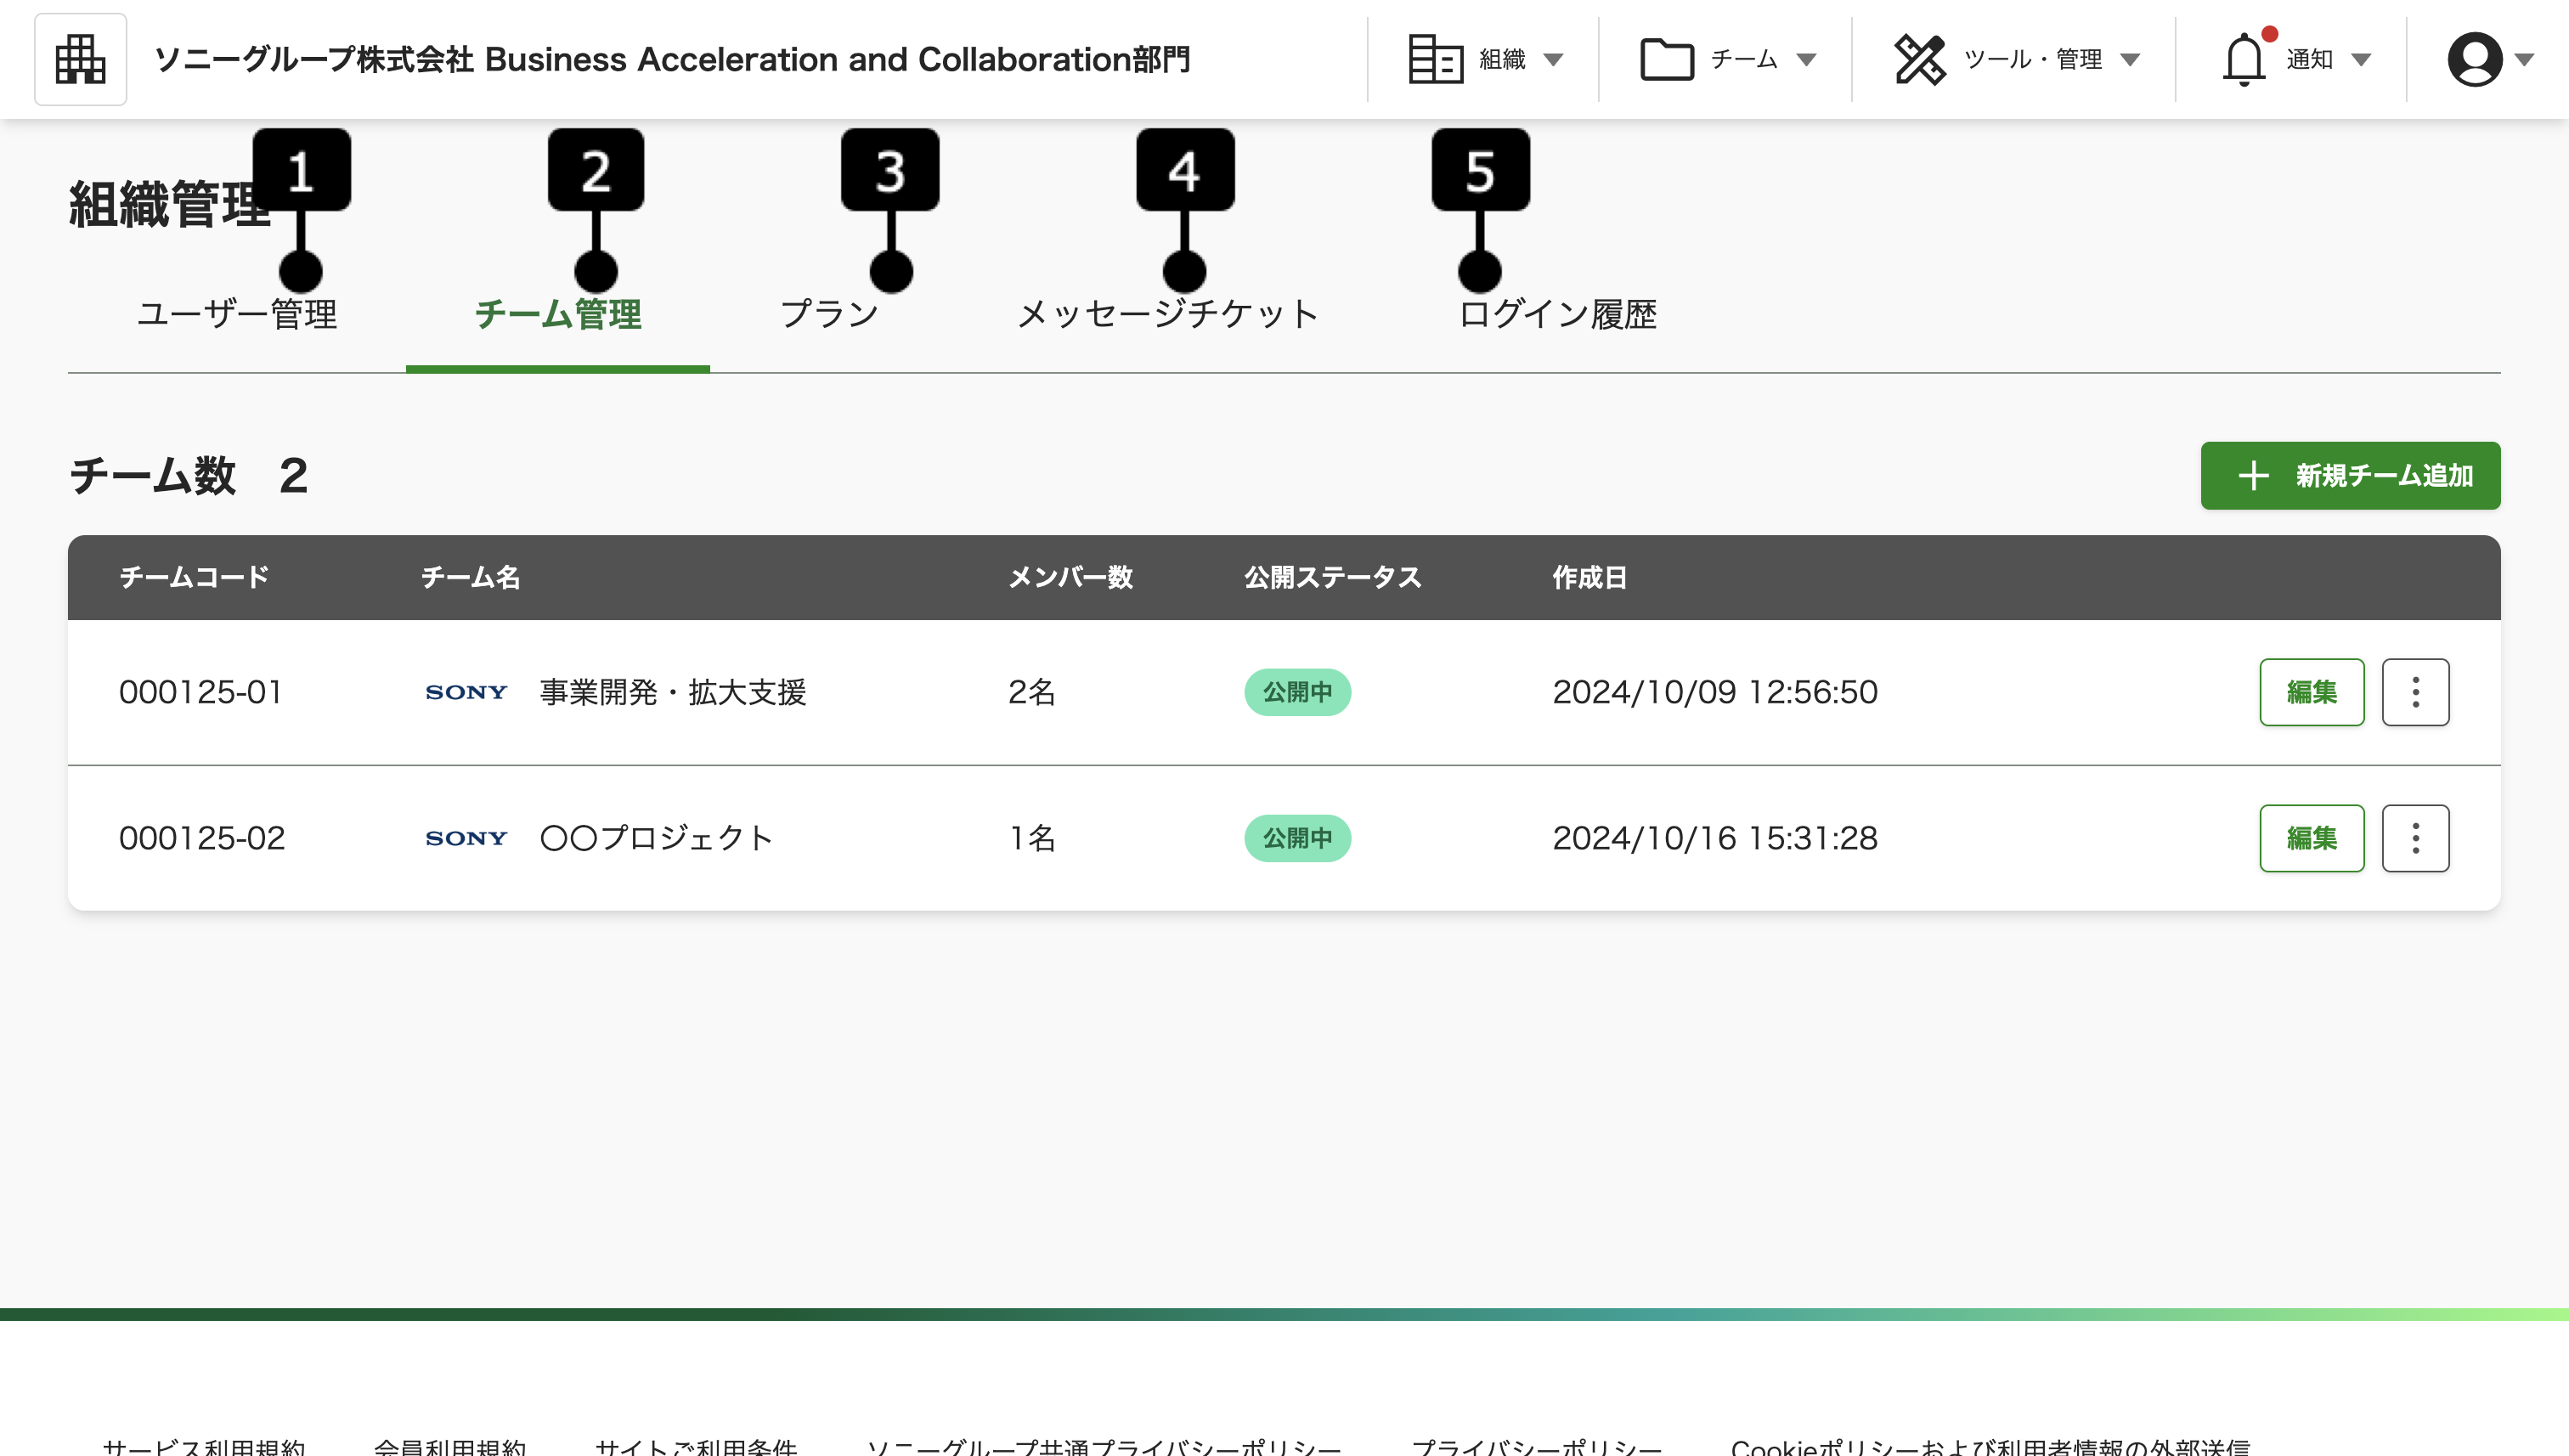Click SONY logo of 事業開発・拡大支援 team
Screen dimensions: 2569x1456
(x=466, y=692)
